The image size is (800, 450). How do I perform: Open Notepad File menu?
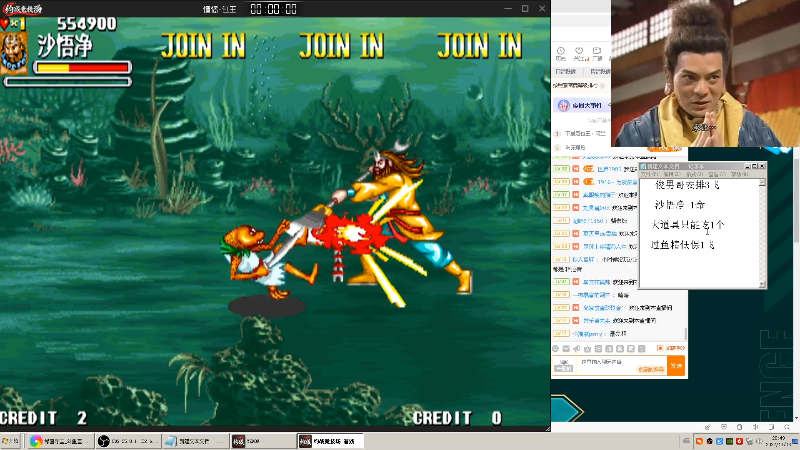coord(649,174)
